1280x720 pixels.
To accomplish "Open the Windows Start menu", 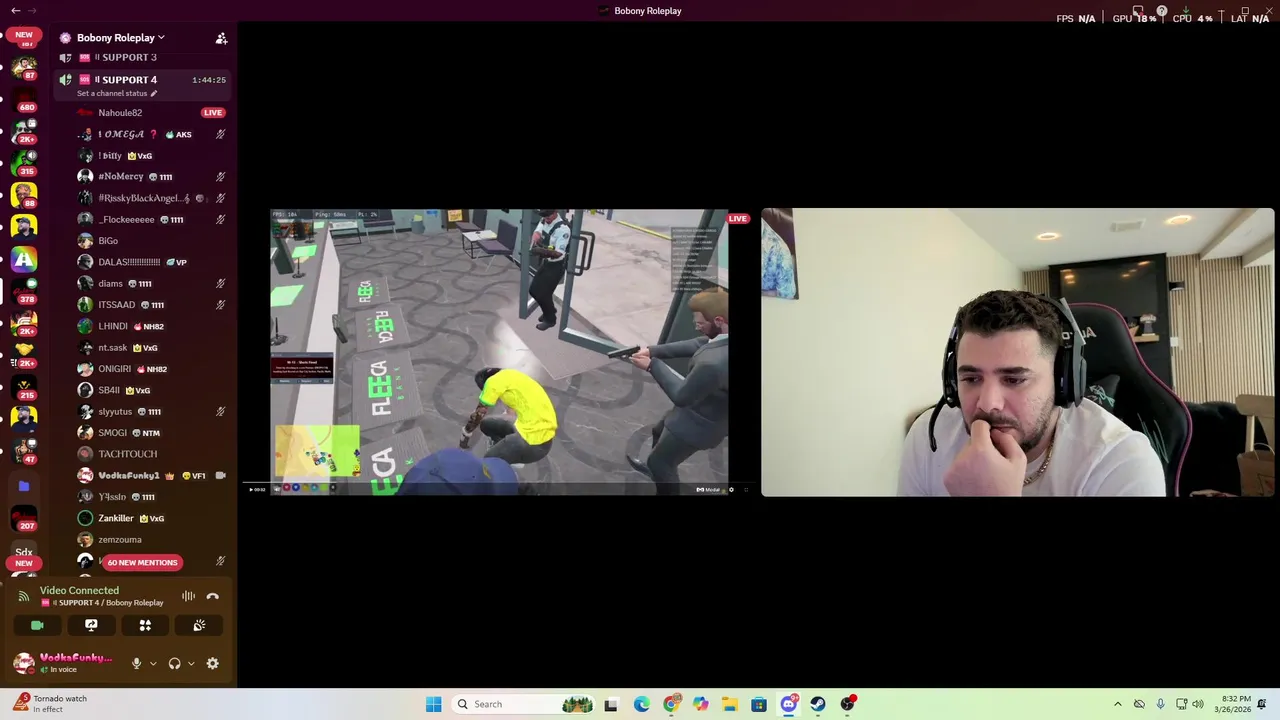I will 433,704.
